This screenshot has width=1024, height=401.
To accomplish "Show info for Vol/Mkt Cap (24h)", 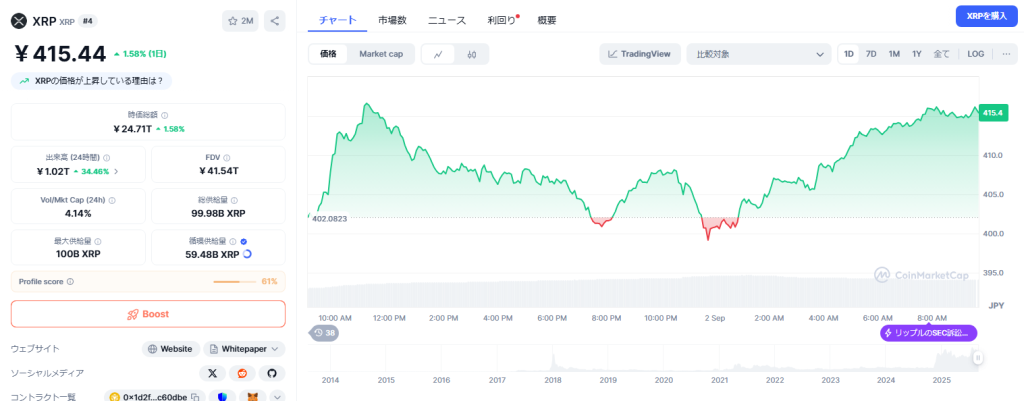I will point(112,200).
